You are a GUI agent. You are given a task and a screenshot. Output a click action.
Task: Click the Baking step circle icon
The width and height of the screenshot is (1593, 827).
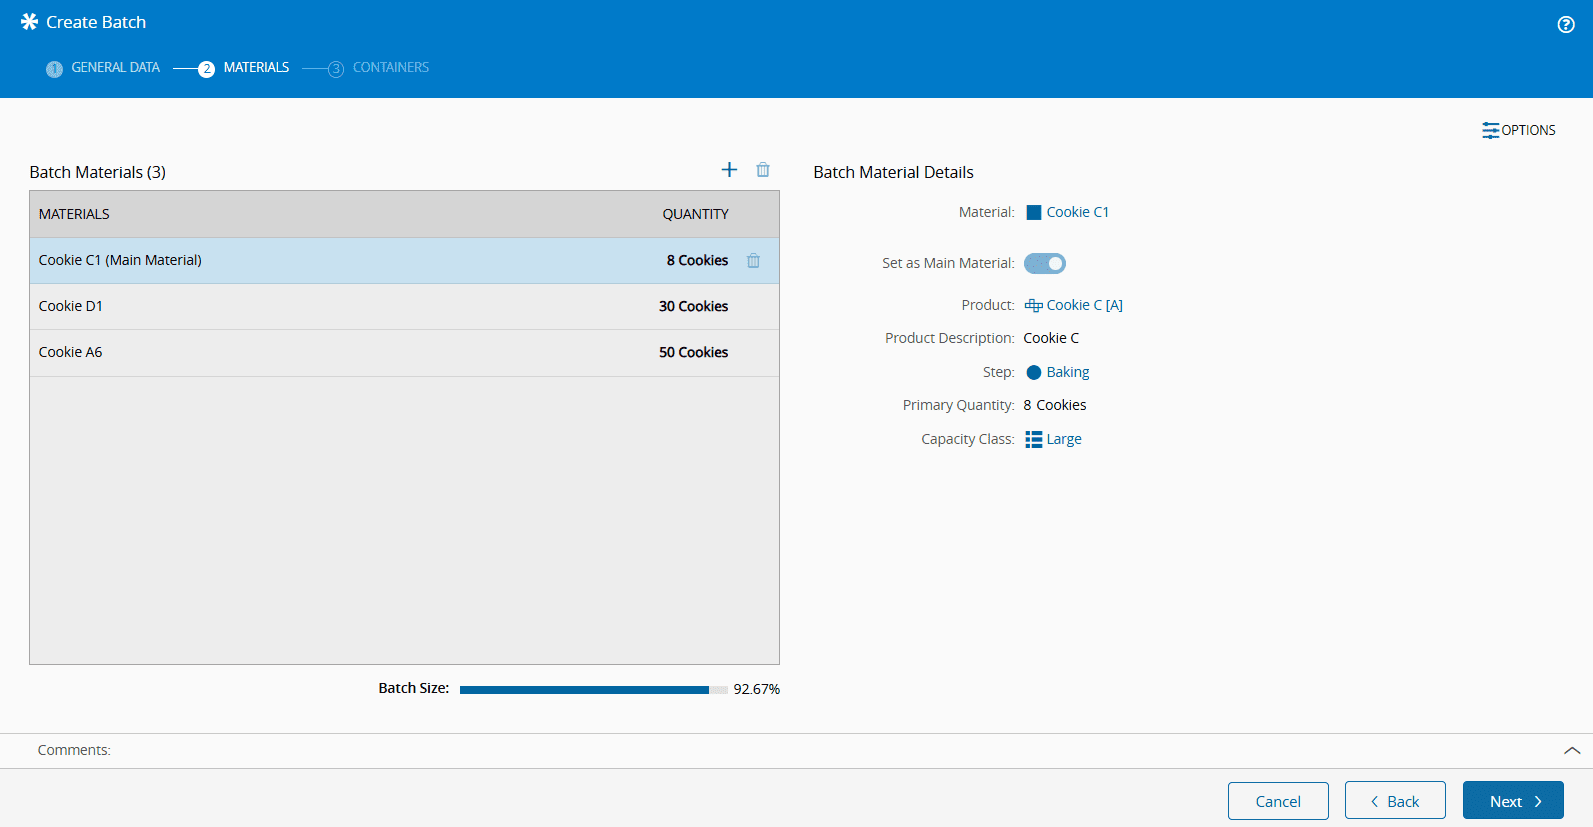tap(1034, 372)
